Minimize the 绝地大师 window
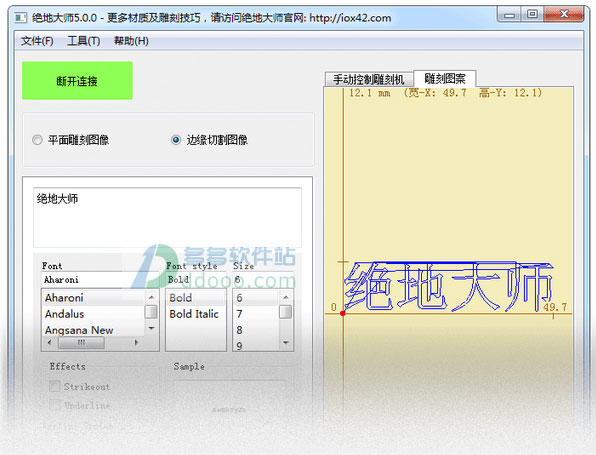 point(510,15)
